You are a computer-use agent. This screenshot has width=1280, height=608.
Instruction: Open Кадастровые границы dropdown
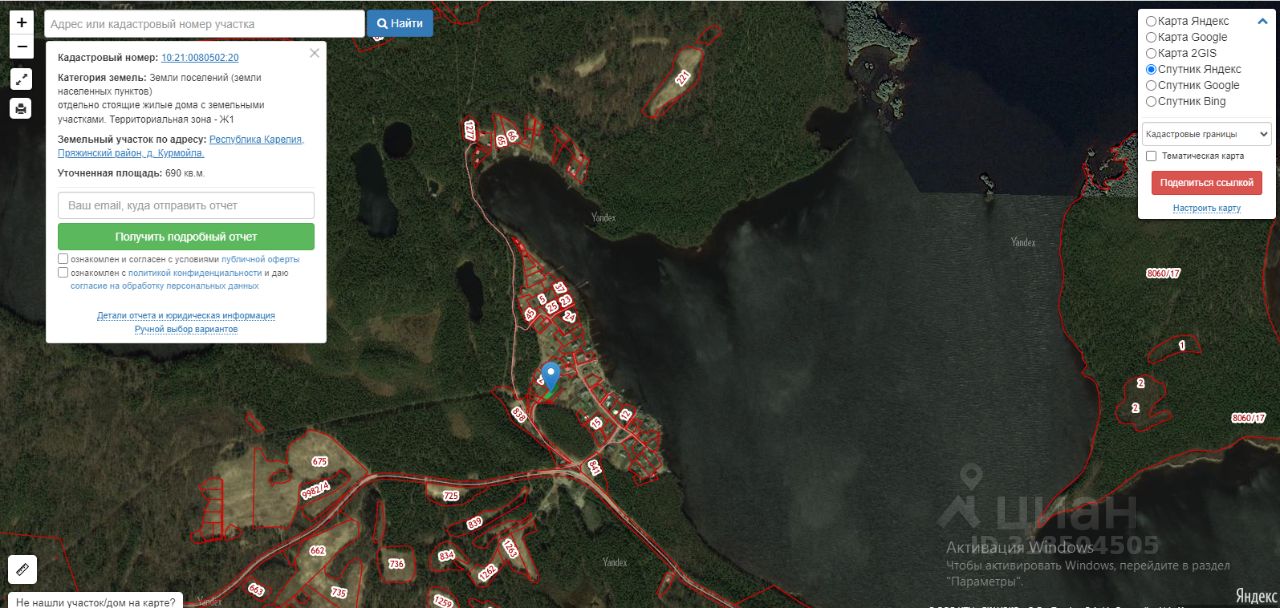pyautogui.click(x=1207, y=133)
